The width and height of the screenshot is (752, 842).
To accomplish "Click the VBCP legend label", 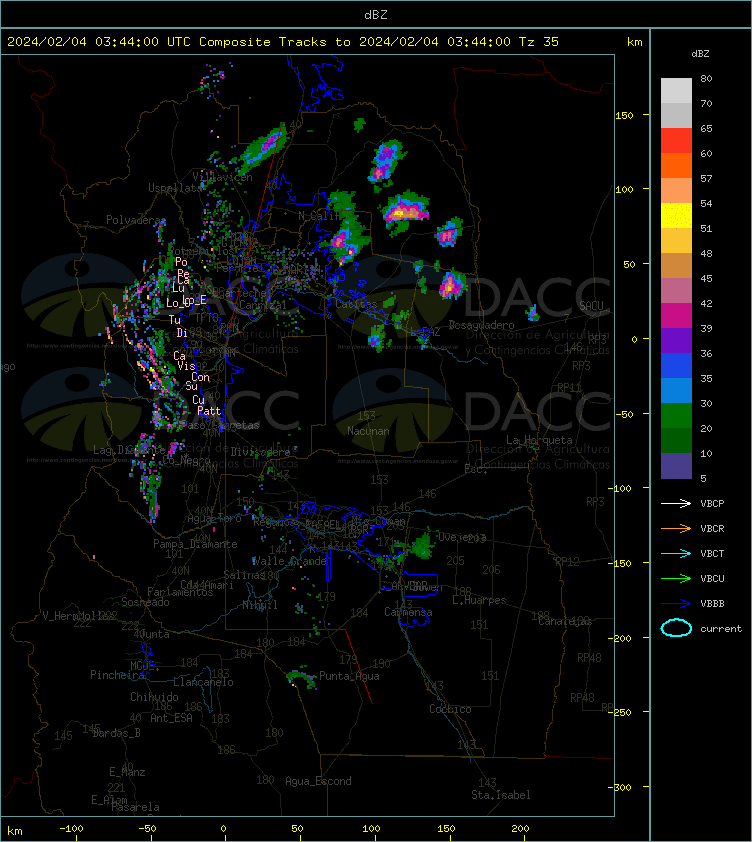I will [712, 503].
